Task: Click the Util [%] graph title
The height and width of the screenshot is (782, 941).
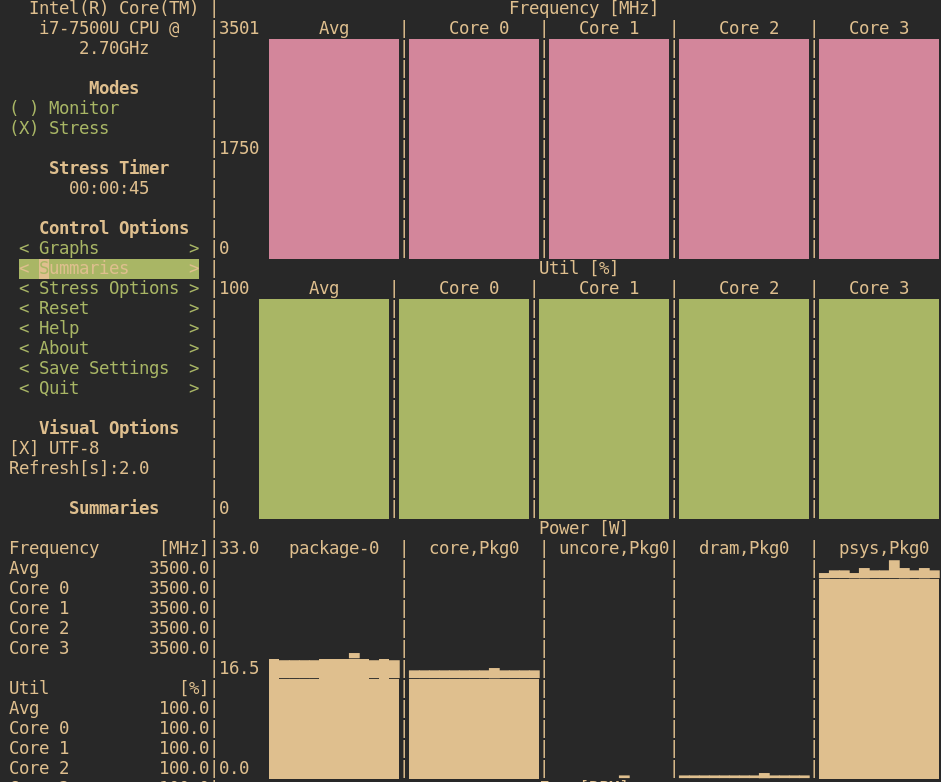Action: tap(579, 268)
